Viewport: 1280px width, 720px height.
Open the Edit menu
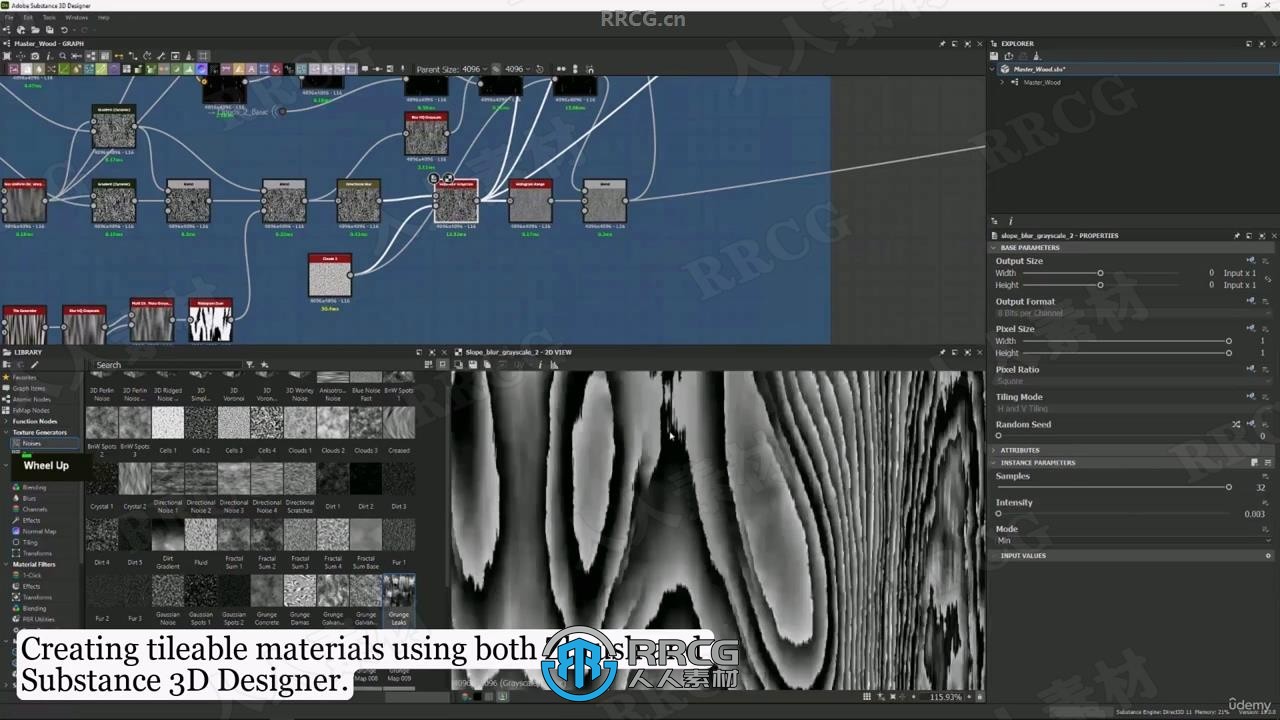click(27, 17)
